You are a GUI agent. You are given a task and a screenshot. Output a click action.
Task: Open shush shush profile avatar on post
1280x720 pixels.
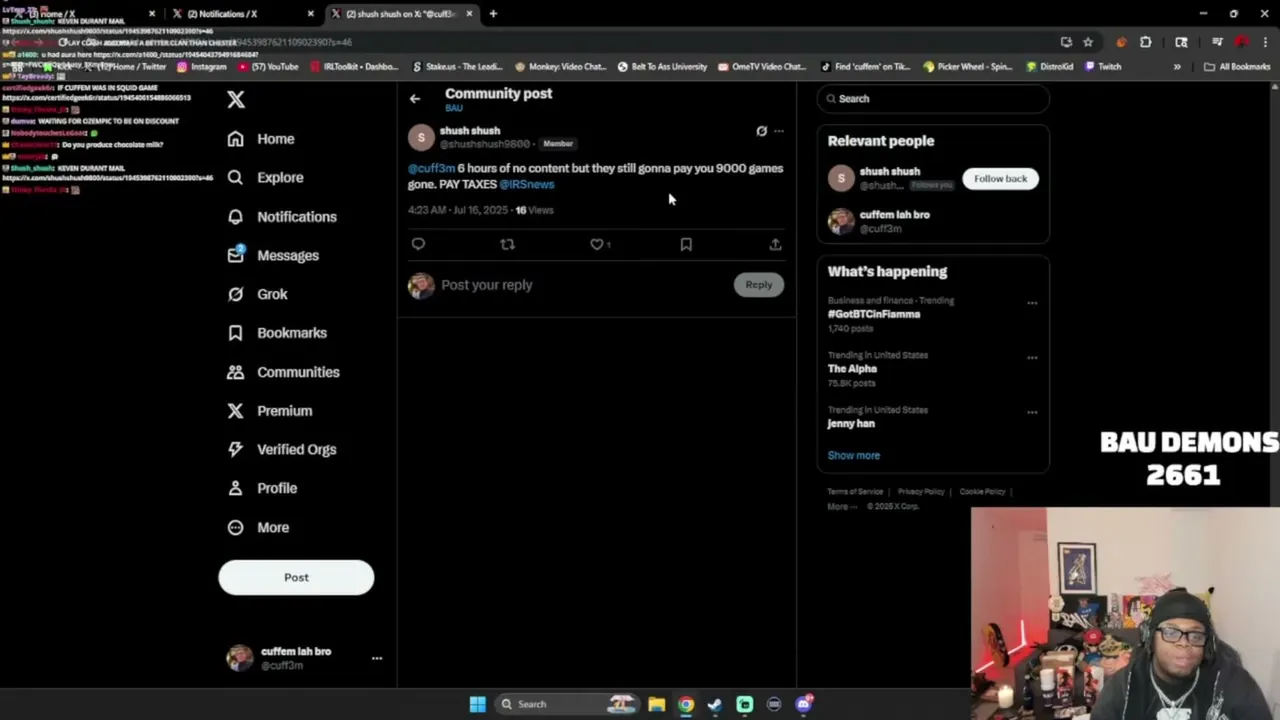point(421,137)
